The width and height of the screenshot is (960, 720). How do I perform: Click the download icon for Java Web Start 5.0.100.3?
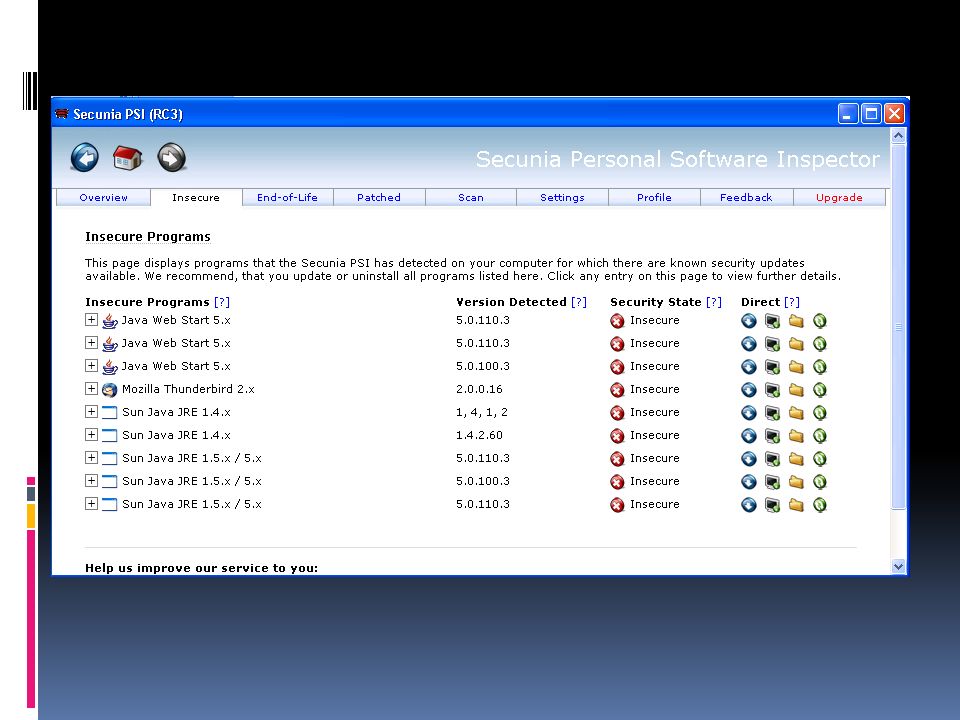coord(748,367)
